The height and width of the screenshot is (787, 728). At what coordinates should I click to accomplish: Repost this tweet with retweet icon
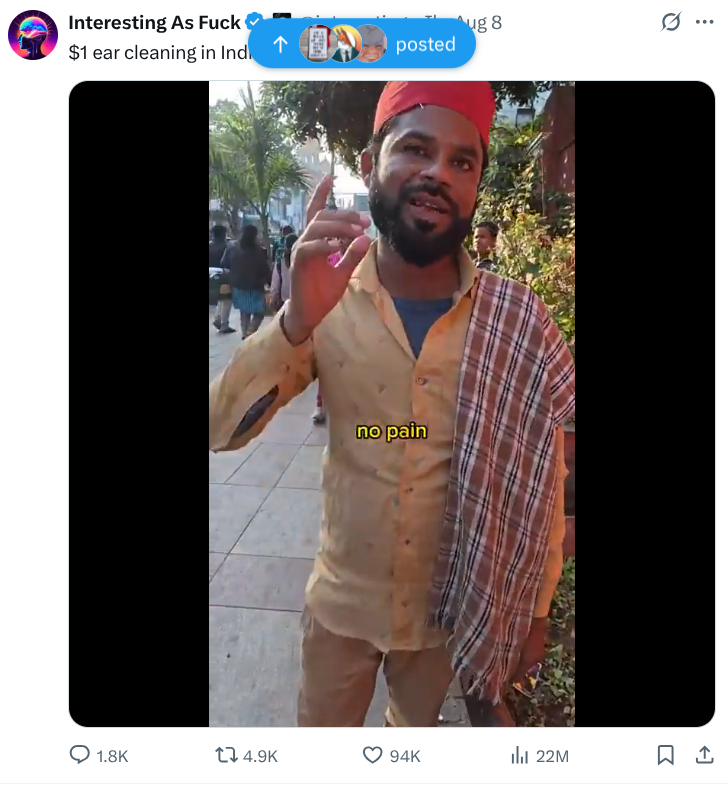(226, 755)
